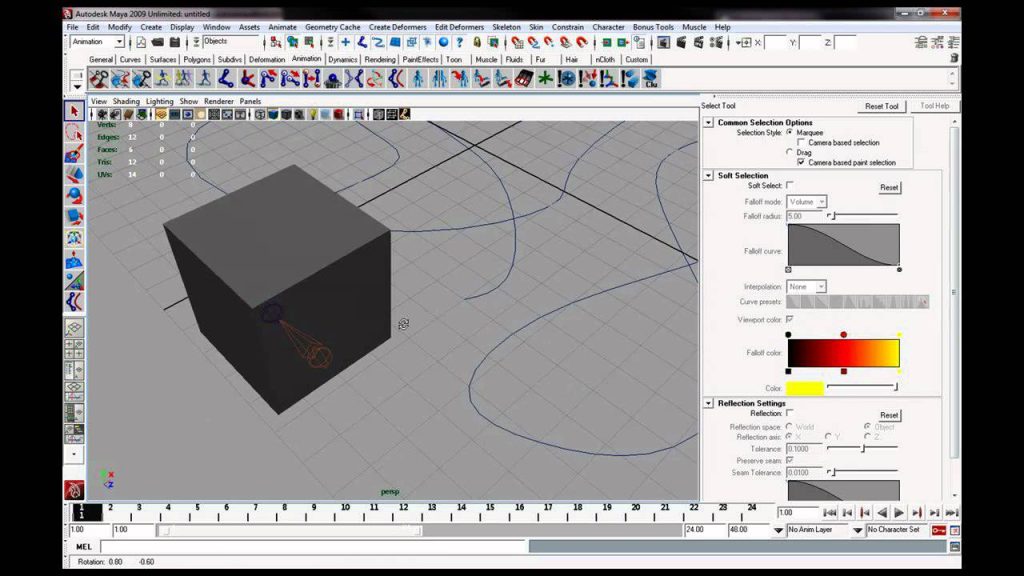Select the Show Manipulator tool
The image size is (1024, 576).
click(74, 280)
